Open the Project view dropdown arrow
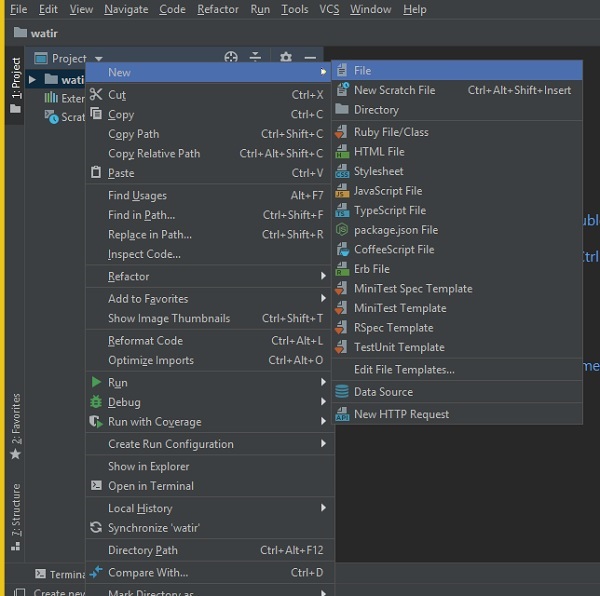The width and height of the screenshot is (600, 596). click(x=98, y=59)
